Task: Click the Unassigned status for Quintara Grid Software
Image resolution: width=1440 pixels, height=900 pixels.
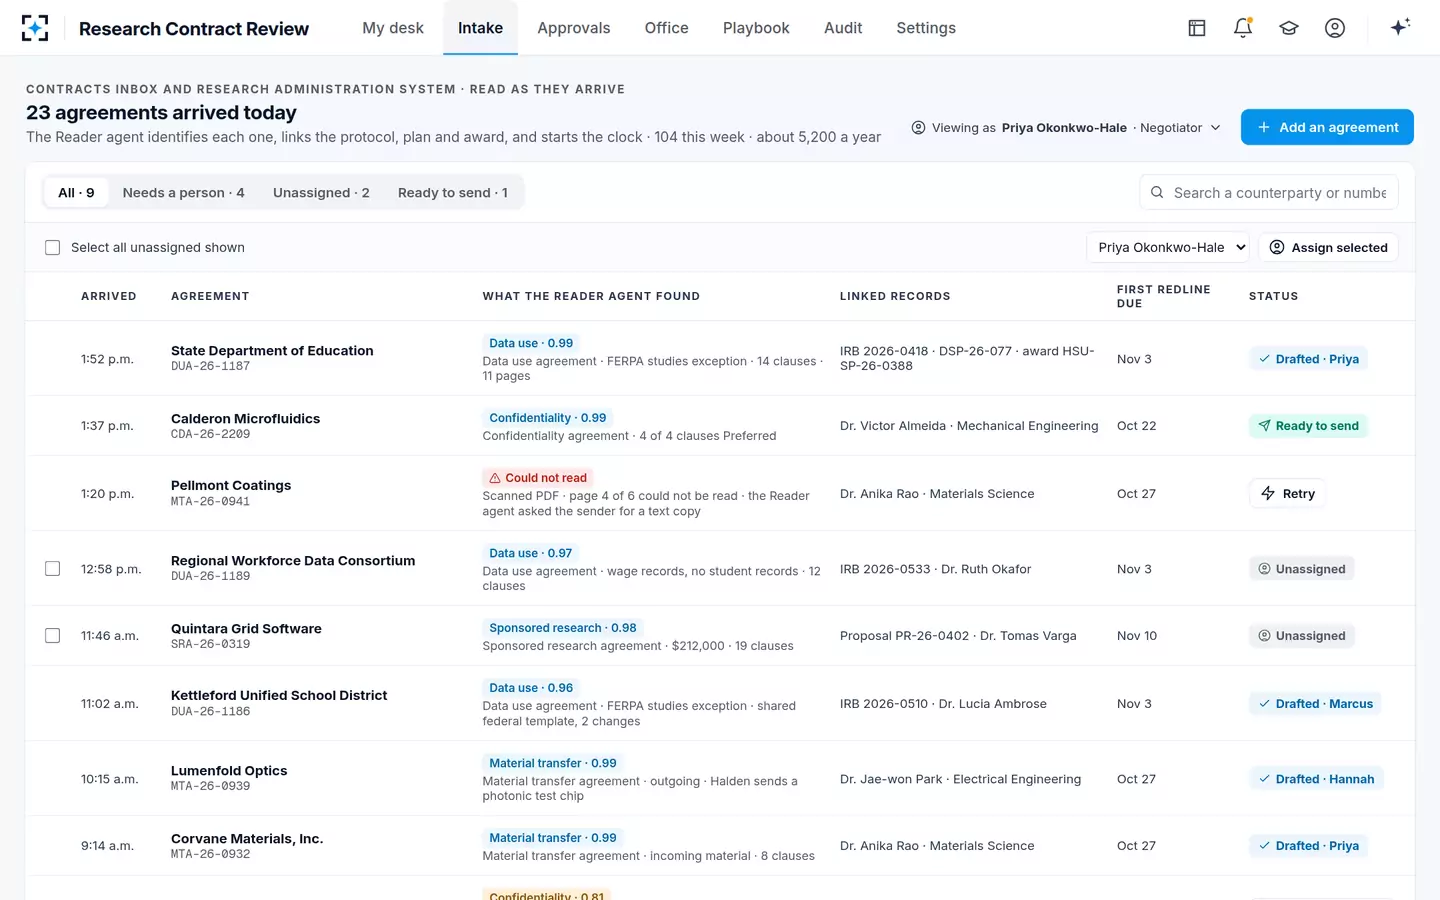Action: [x=1302, y=636]
